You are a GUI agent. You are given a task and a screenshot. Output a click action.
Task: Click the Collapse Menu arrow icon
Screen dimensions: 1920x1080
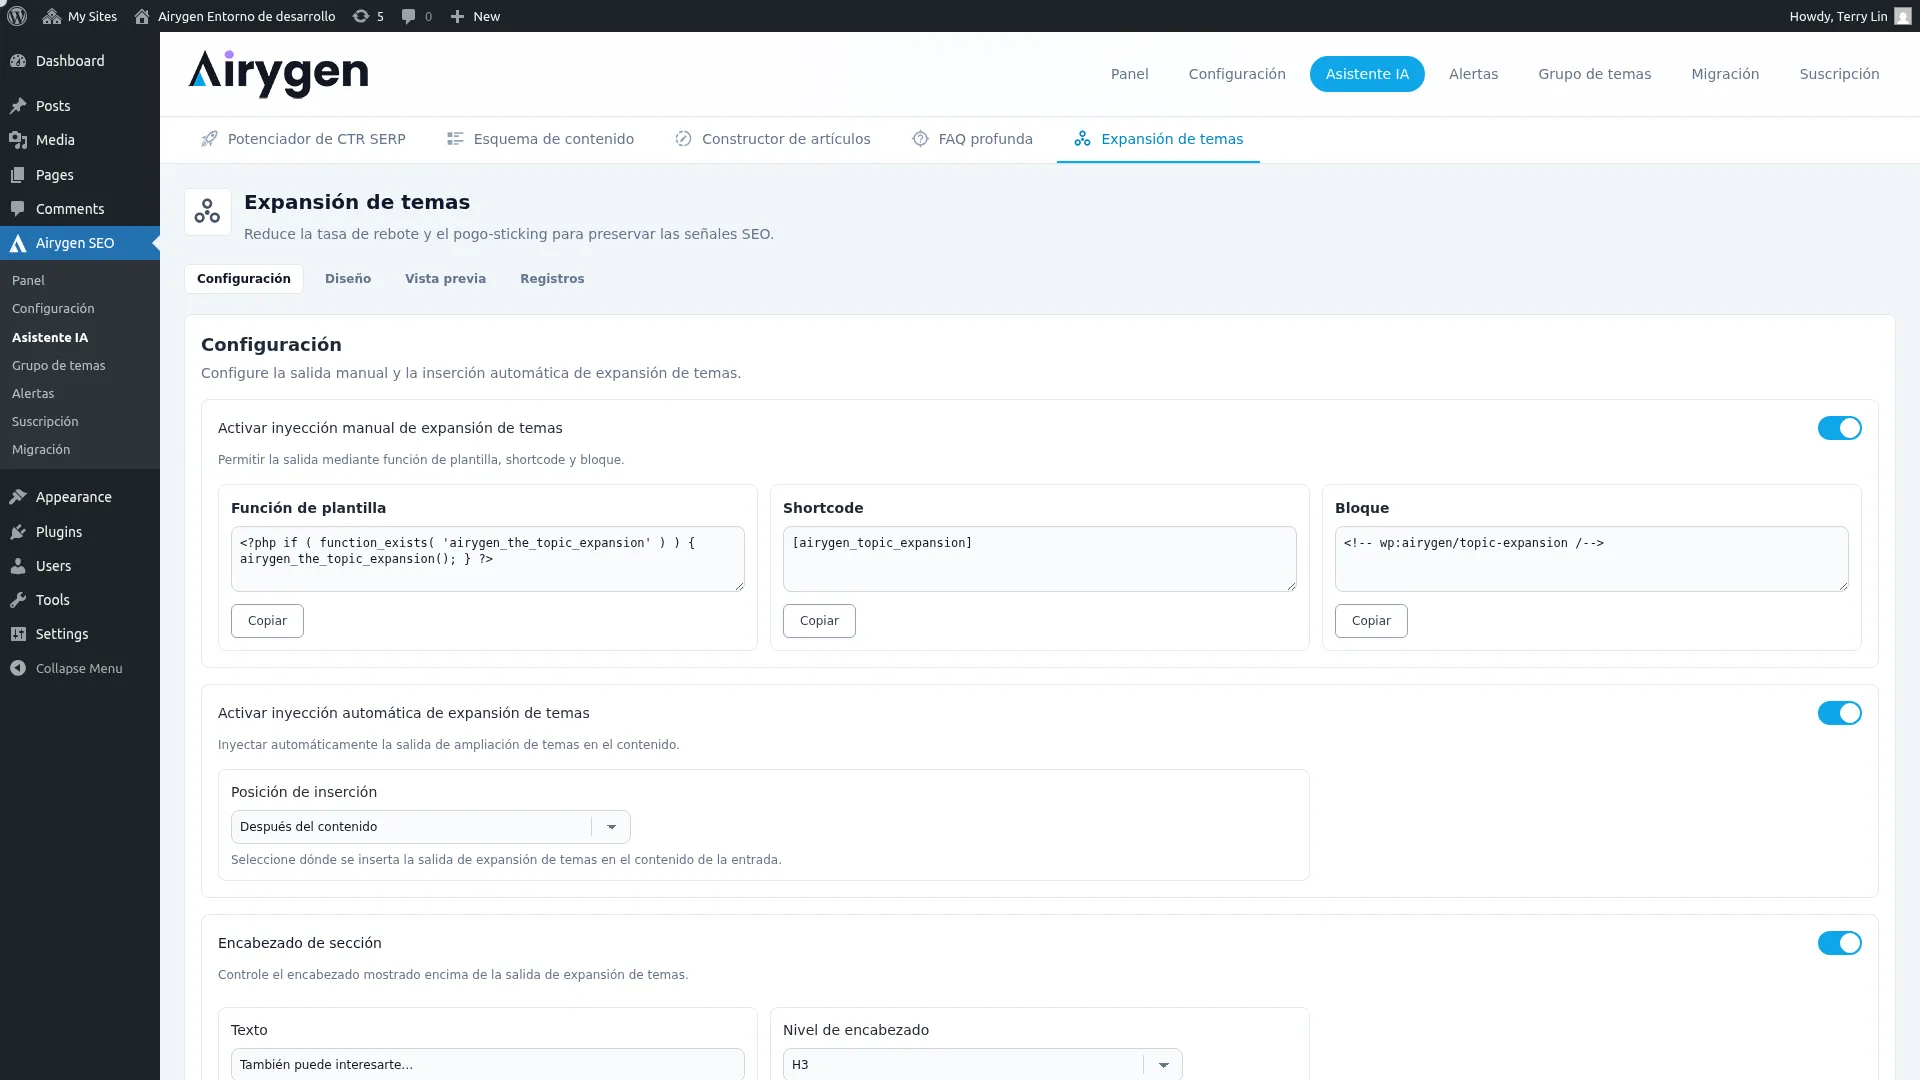point(18,668)
